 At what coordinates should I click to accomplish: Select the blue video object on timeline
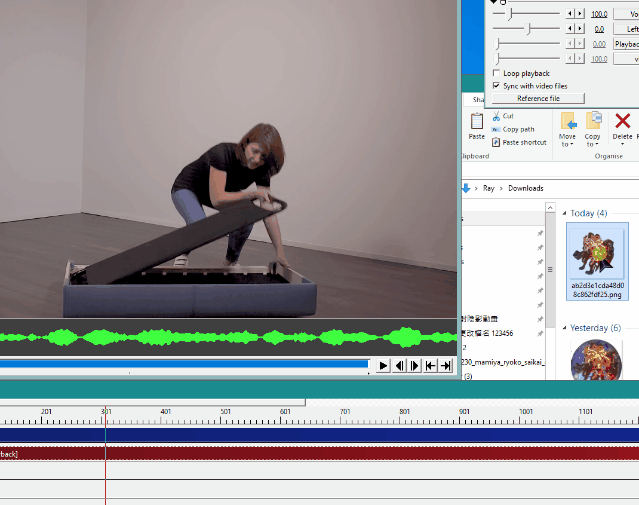[320, 434]
